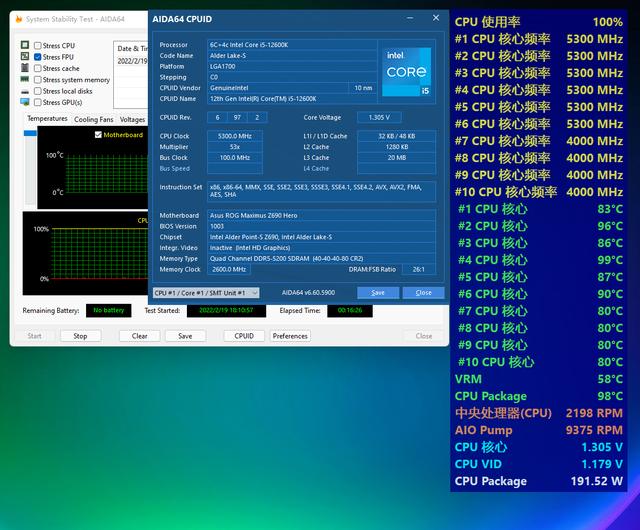Click the Code Name value Alder Lake-S

pyautogui.click(x=292, y=56)
